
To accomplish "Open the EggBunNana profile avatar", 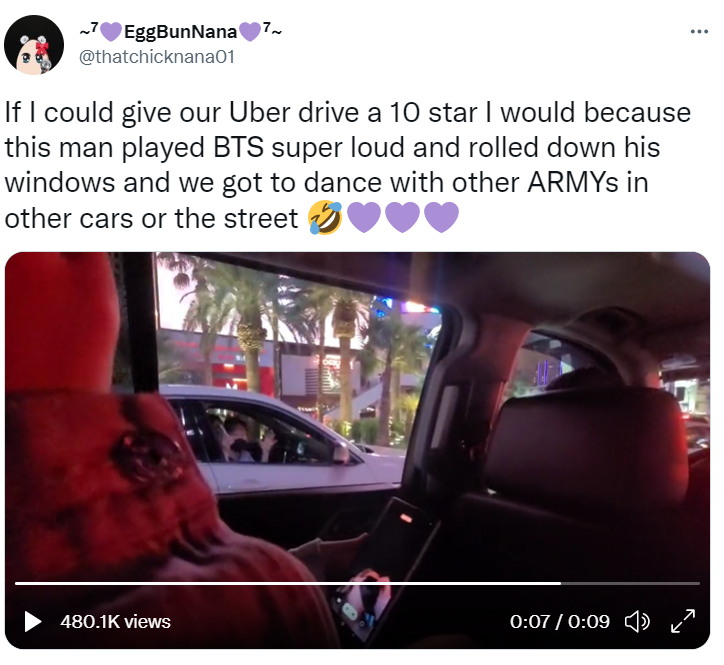I will [34, 45].
